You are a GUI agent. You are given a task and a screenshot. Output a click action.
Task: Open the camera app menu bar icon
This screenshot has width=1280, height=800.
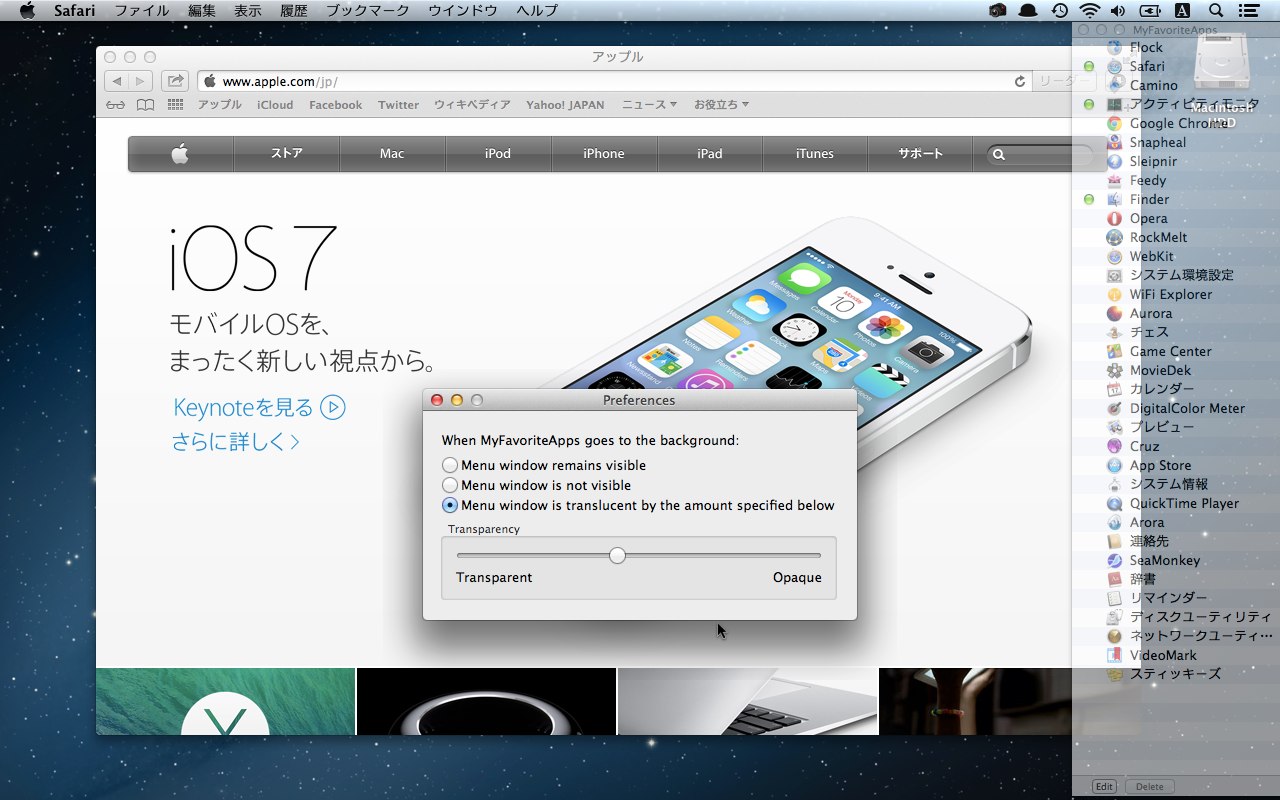tap(997, 11)
